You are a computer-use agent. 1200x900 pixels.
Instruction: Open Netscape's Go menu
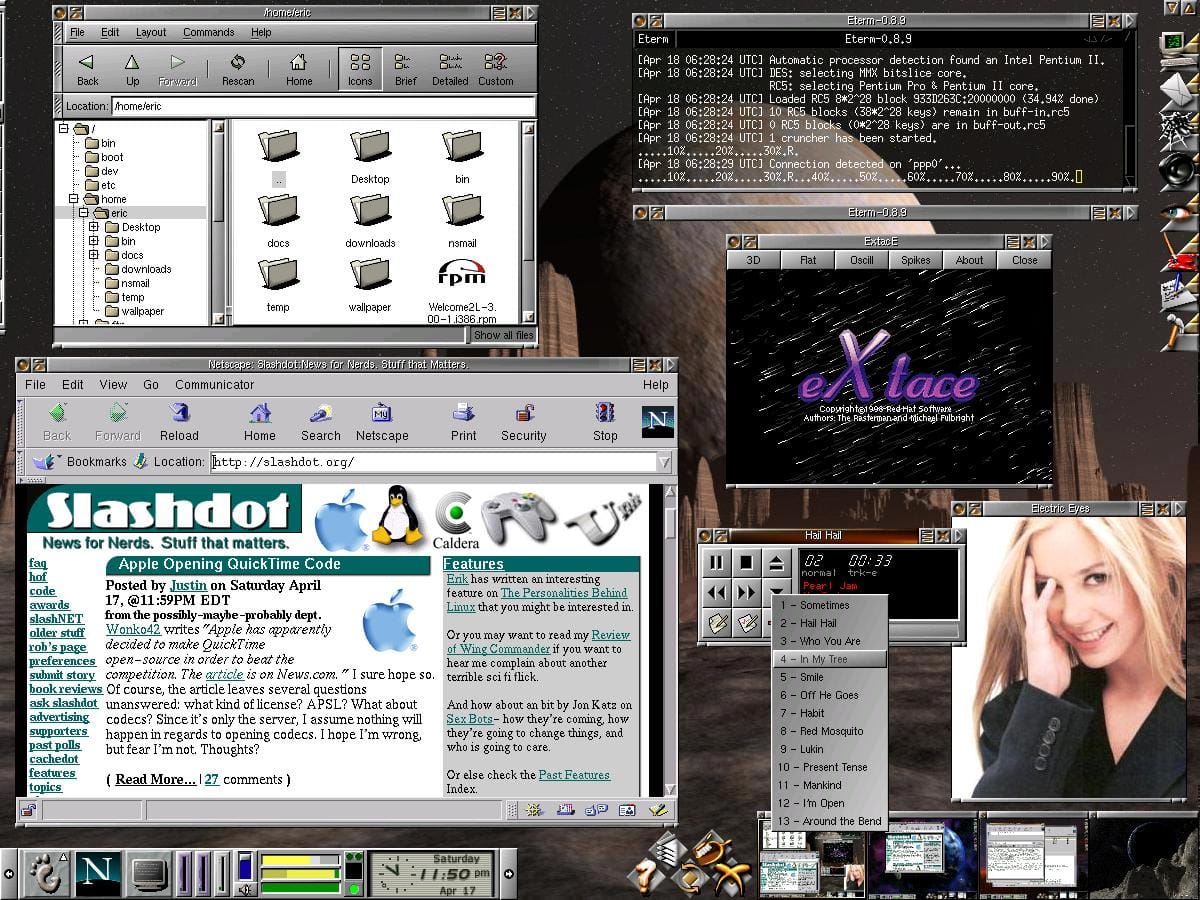pos(151,384)
